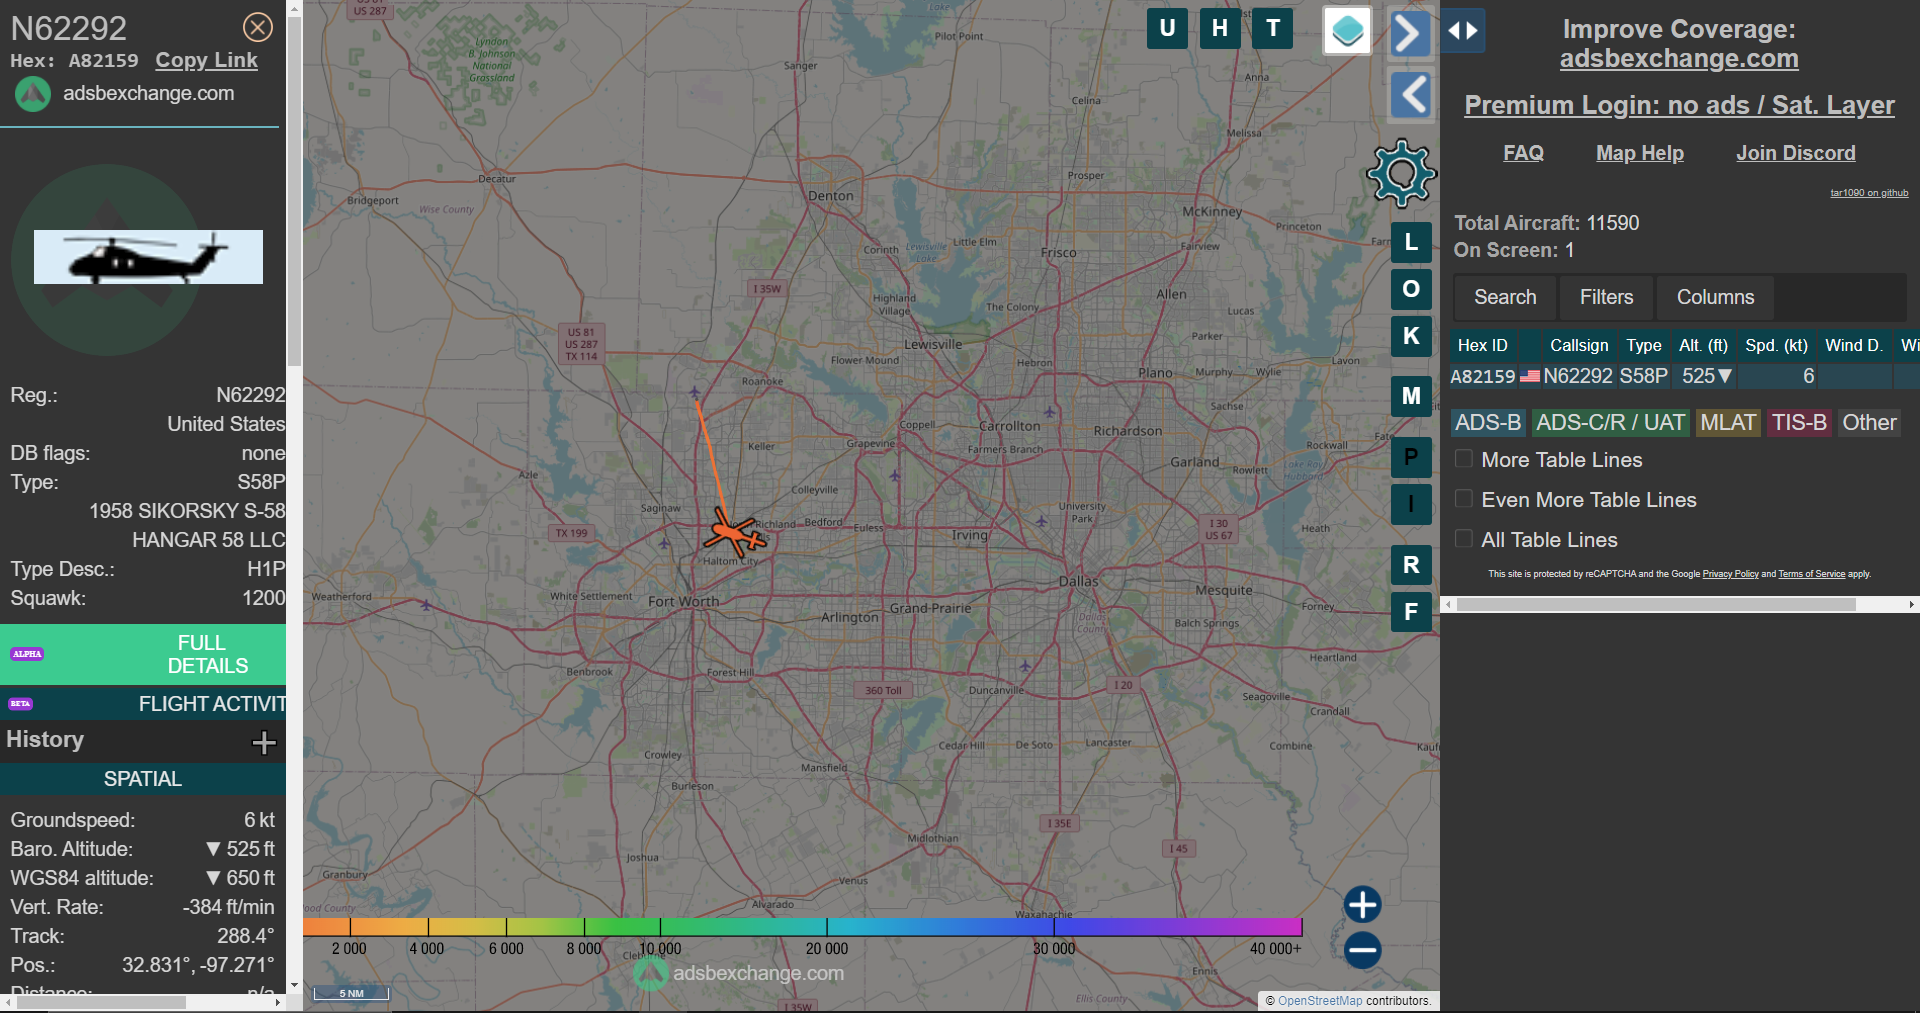Close the N62292 aircraft info panel

[x=258, y=27]
